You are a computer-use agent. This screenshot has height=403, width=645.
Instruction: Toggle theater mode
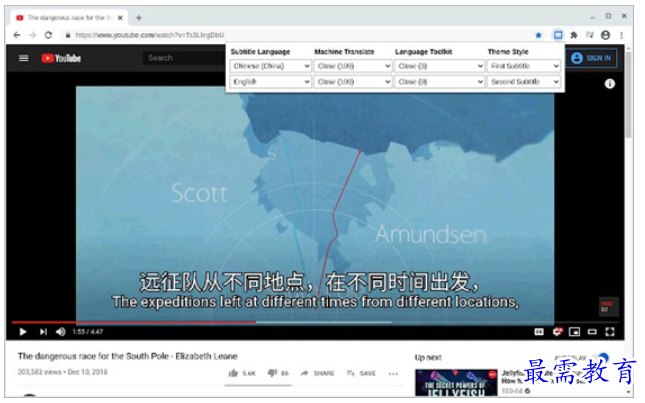pos(592,331)
